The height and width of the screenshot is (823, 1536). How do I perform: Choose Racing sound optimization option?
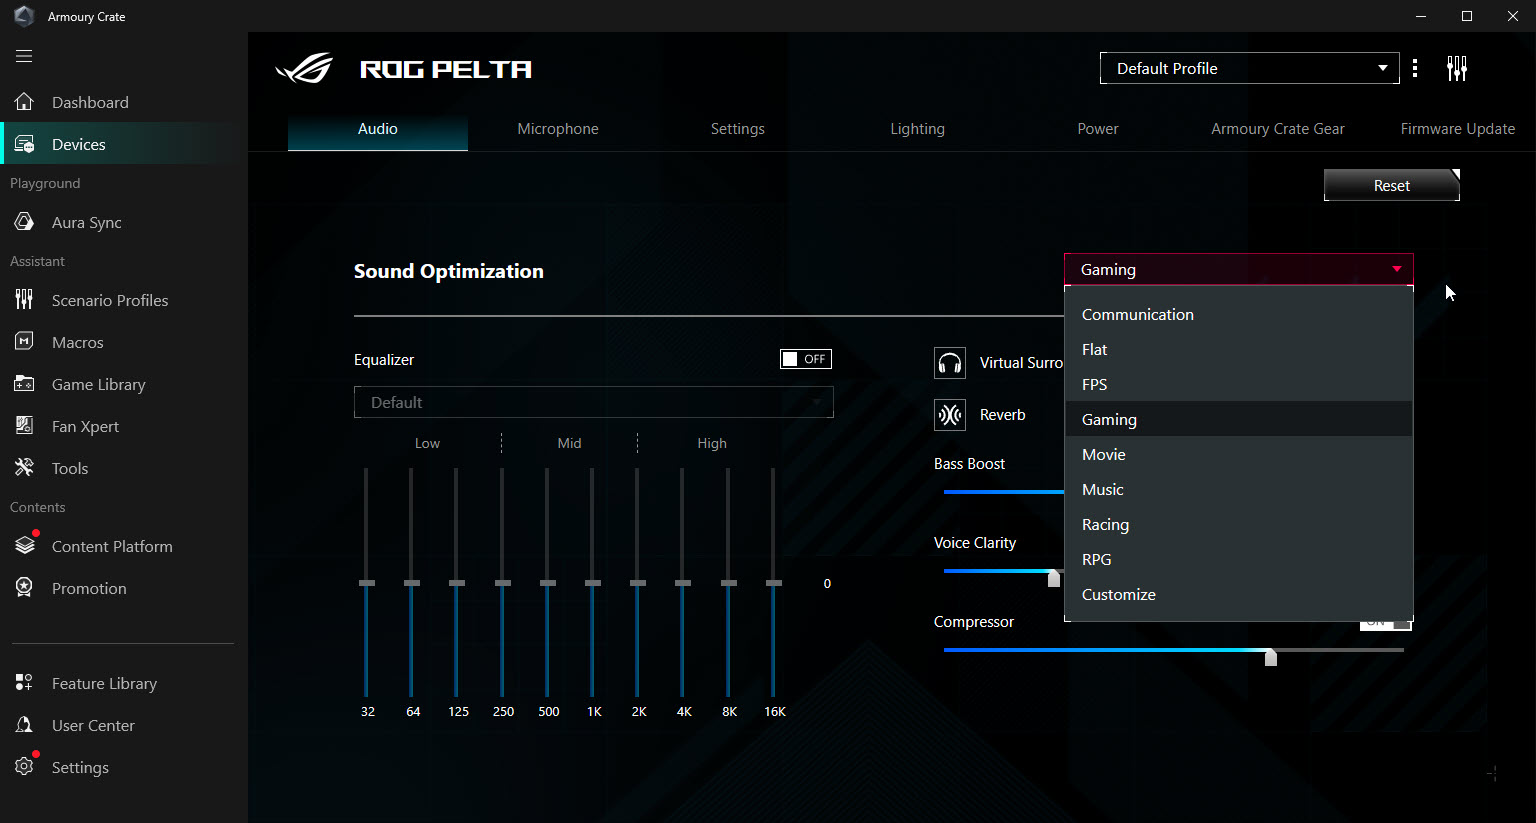1239,524
